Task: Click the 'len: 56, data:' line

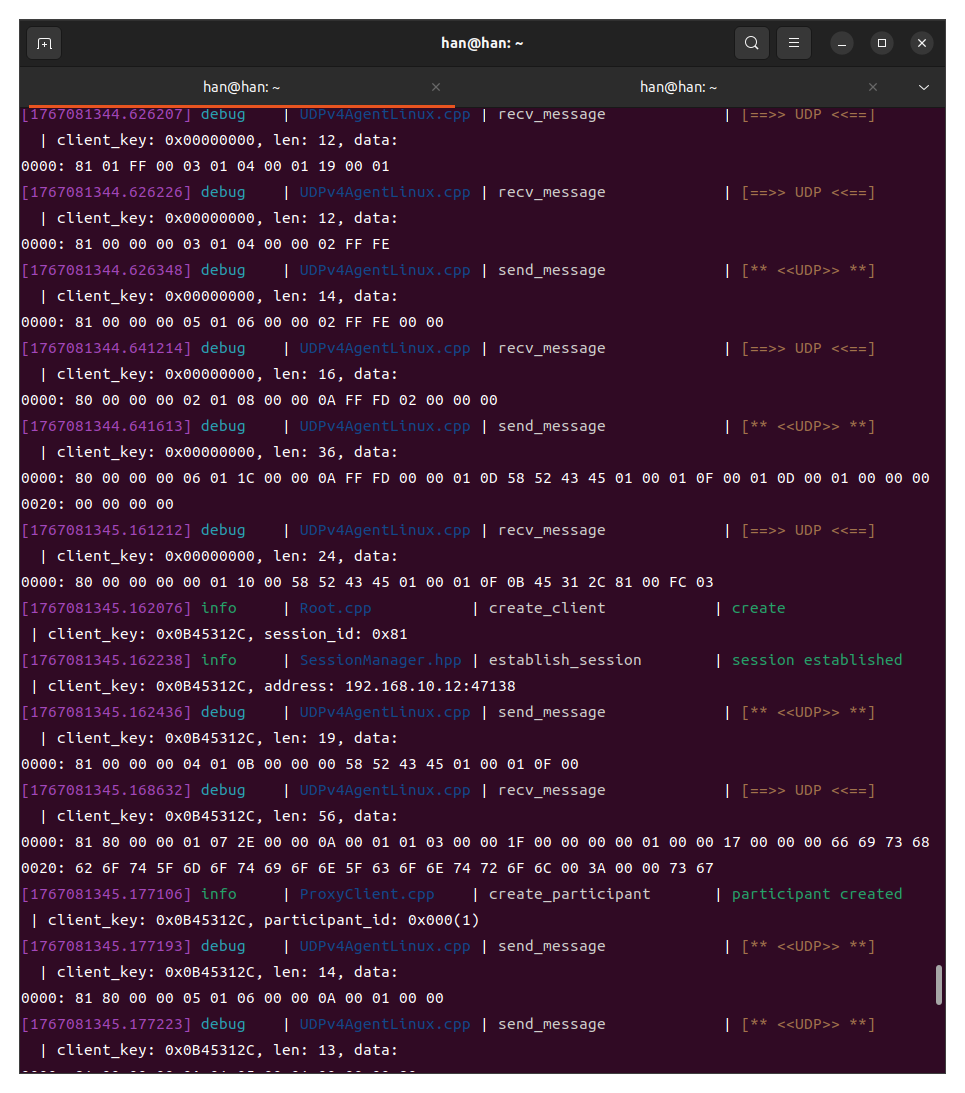Action: click(335, 816)
